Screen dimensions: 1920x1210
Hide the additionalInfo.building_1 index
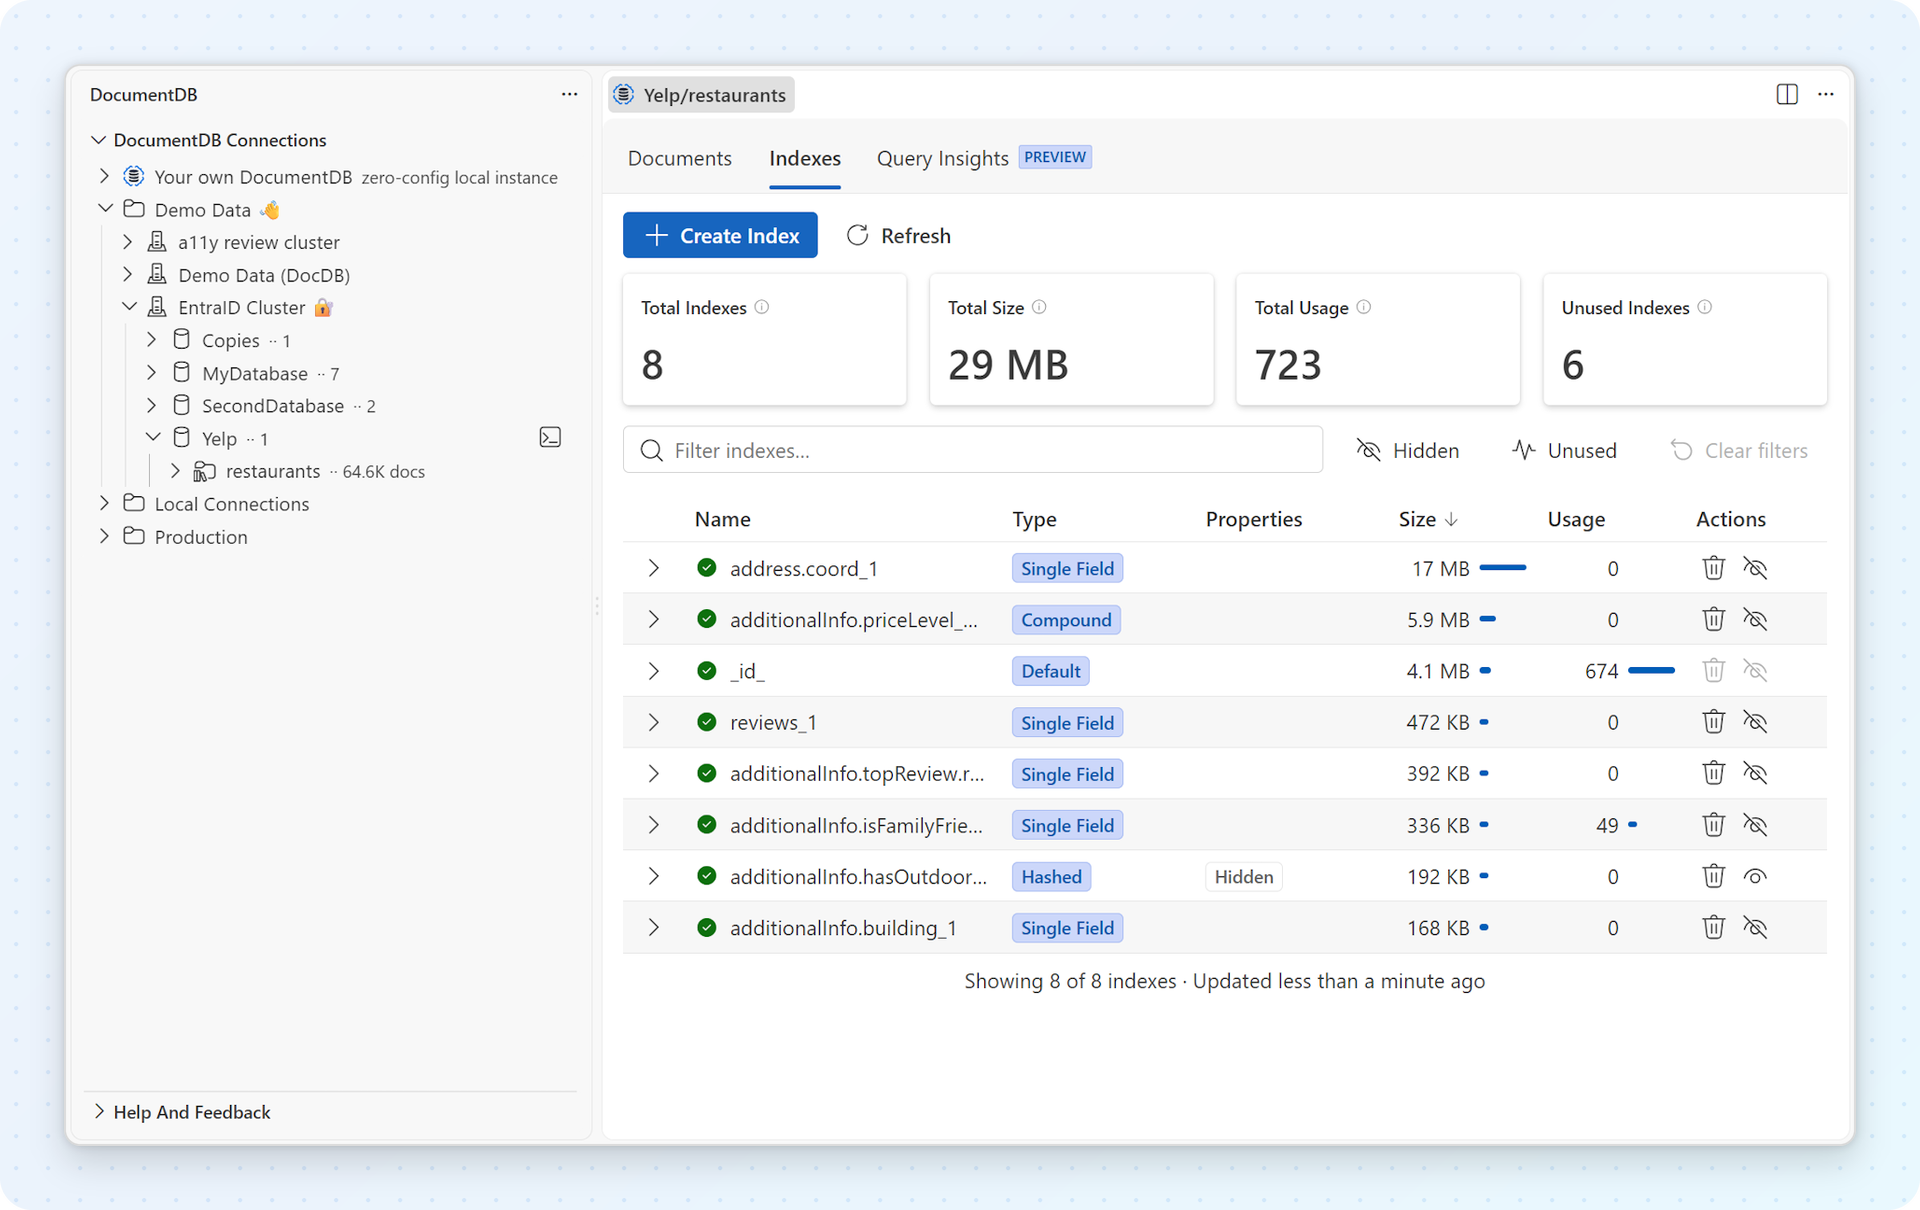tap(1755, 928)
